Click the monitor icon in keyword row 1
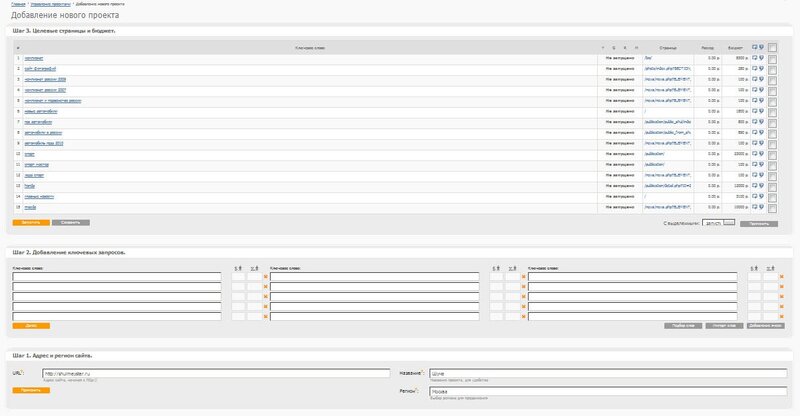The image size is (800, 416). (x=755, y=58)
